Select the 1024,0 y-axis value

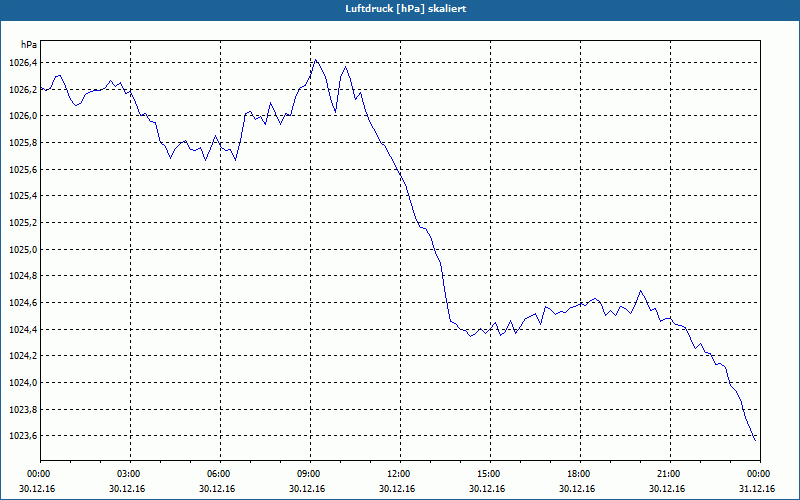pos(23,383)
